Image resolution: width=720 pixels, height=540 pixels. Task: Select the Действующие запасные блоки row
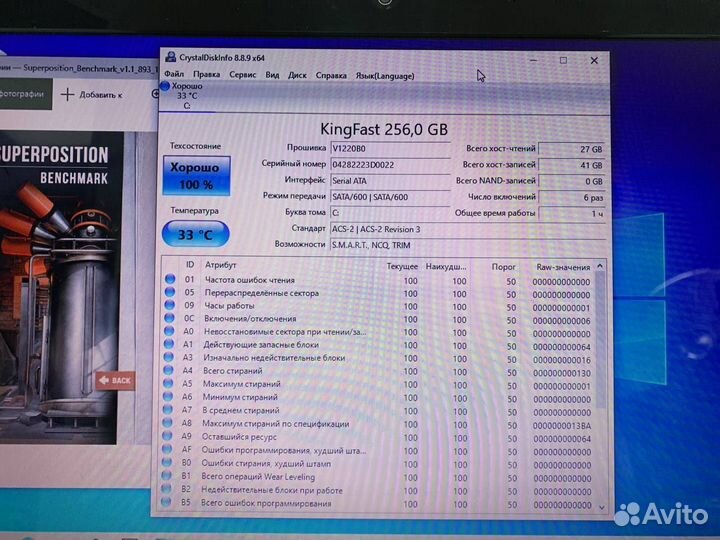click(x=378, y=345)
